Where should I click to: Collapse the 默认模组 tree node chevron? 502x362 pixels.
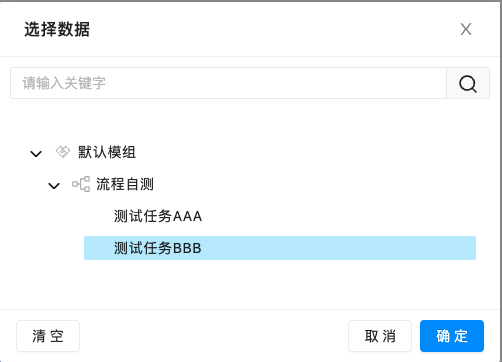click(36, 153)
